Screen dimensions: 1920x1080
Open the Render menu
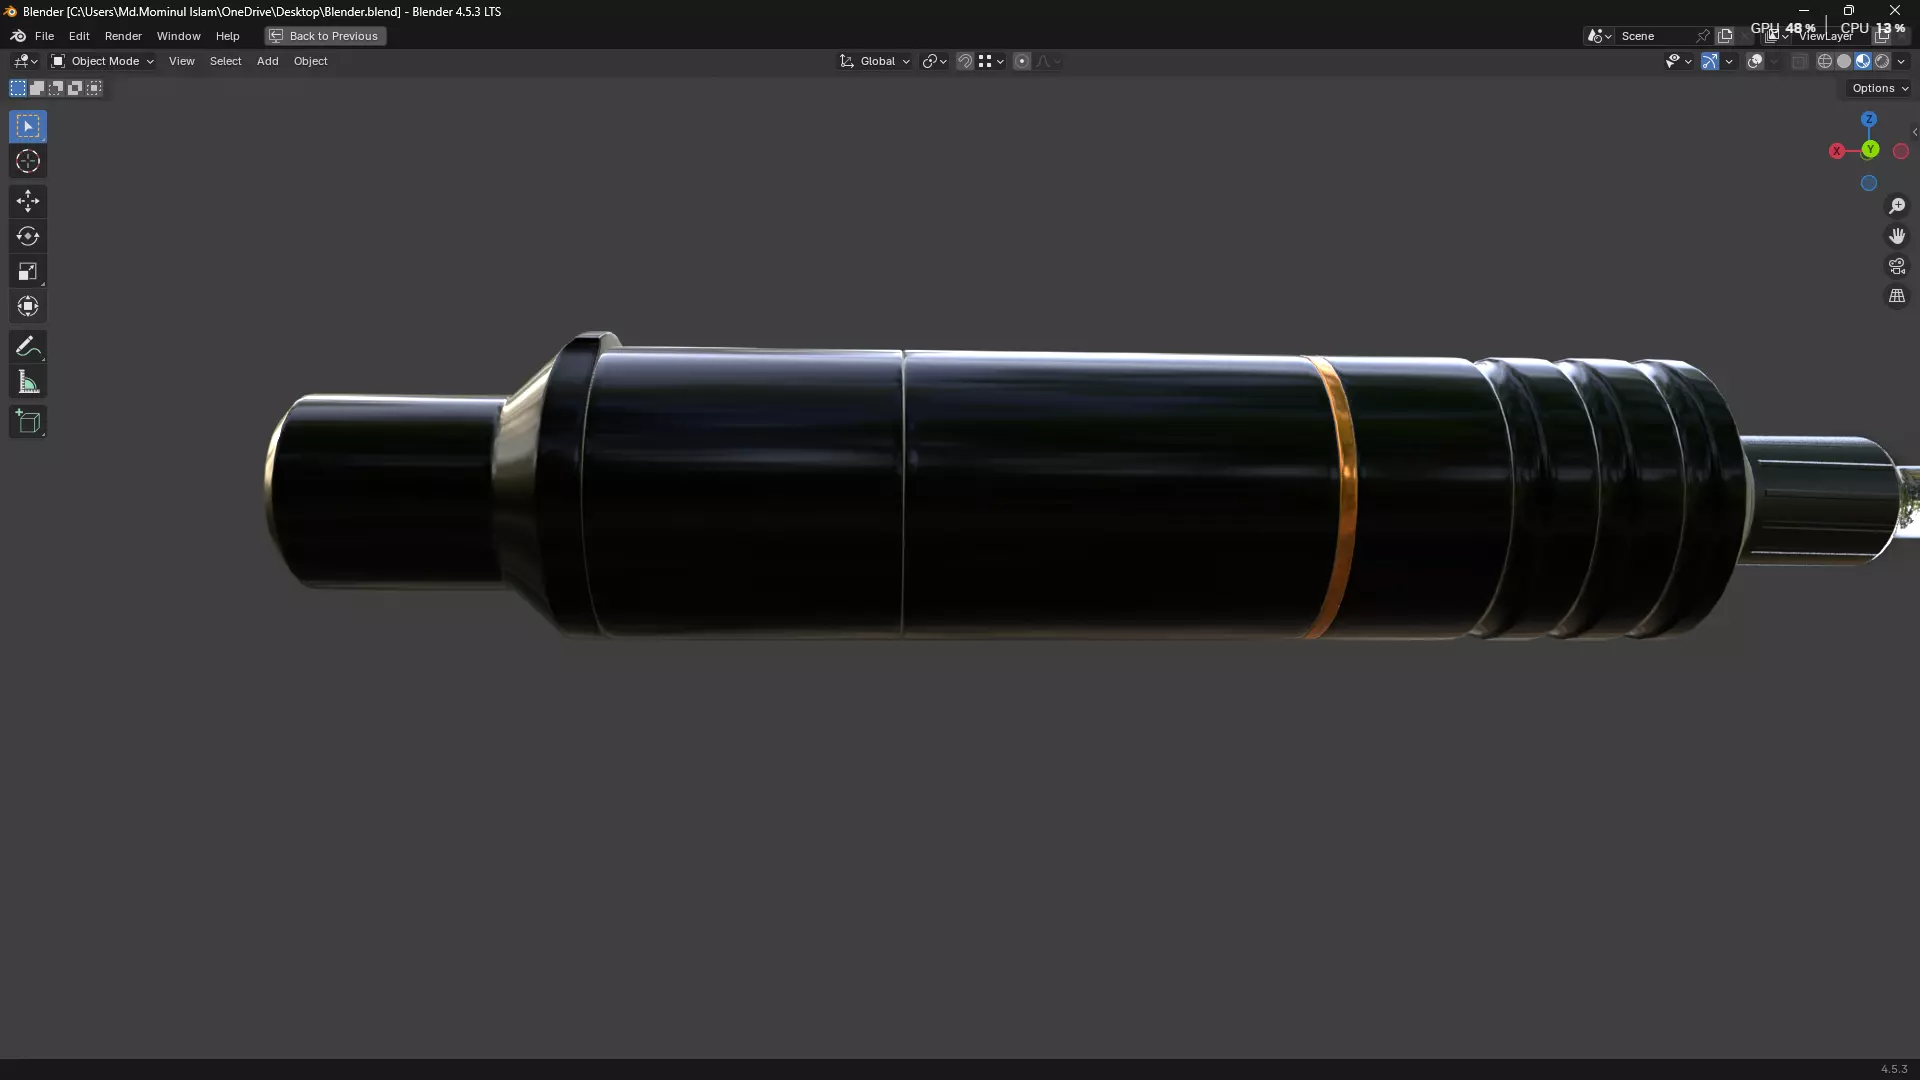(123, 36)
